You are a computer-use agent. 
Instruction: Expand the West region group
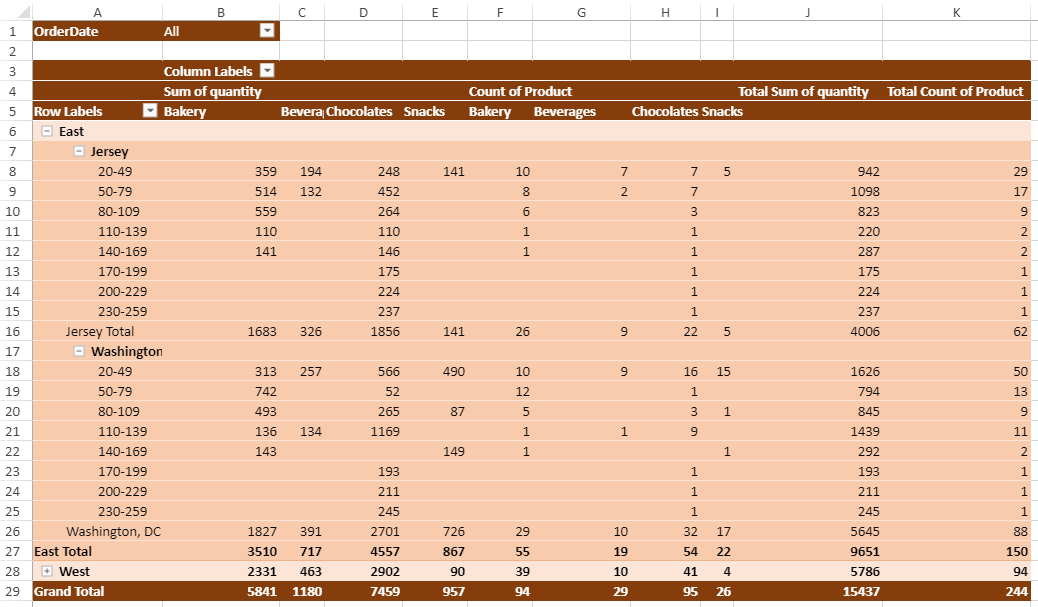coord(46,571)
